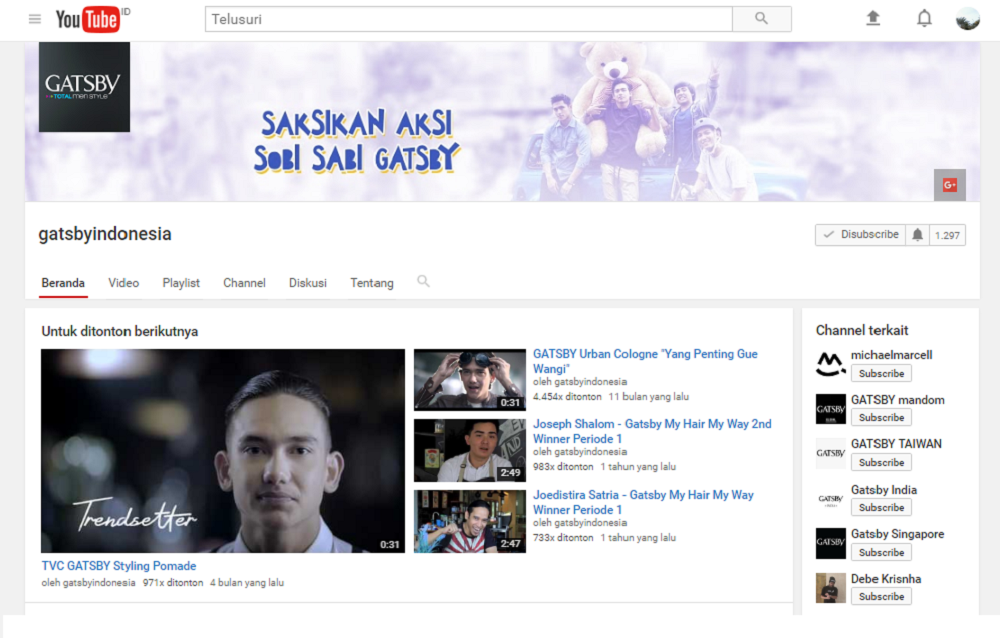
Task: Open the Gatsby Singapore channel name link
Action: pyautogui.click(x=897, y=534)
